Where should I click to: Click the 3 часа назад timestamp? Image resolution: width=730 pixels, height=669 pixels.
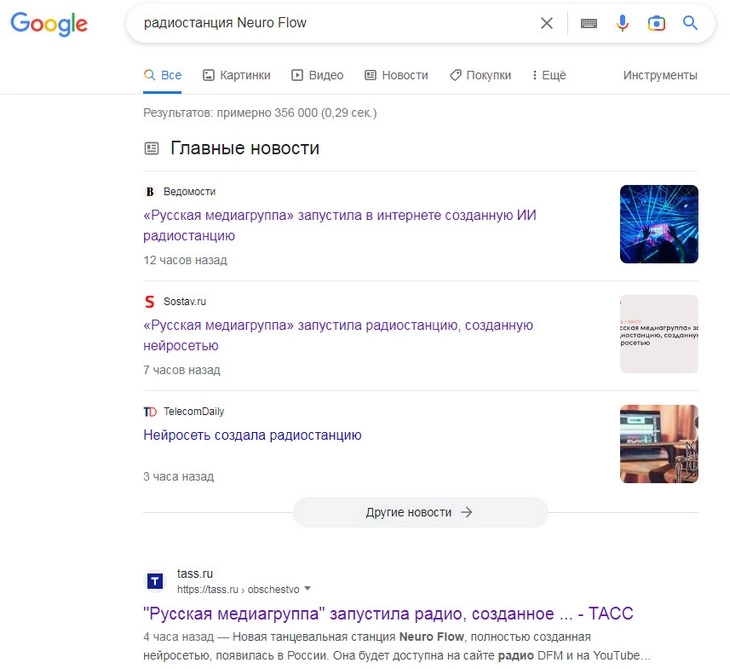click(x=179, y=477)
